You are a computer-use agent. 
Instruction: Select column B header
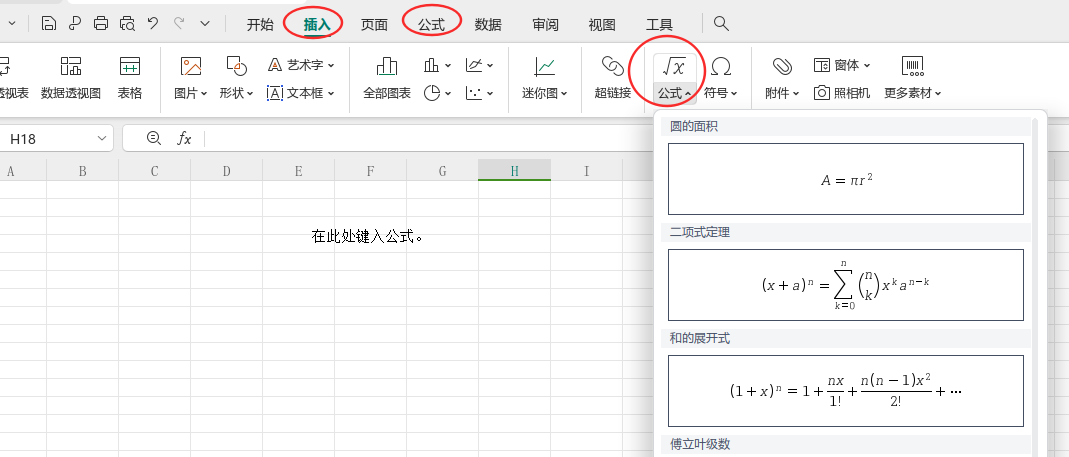82,171
